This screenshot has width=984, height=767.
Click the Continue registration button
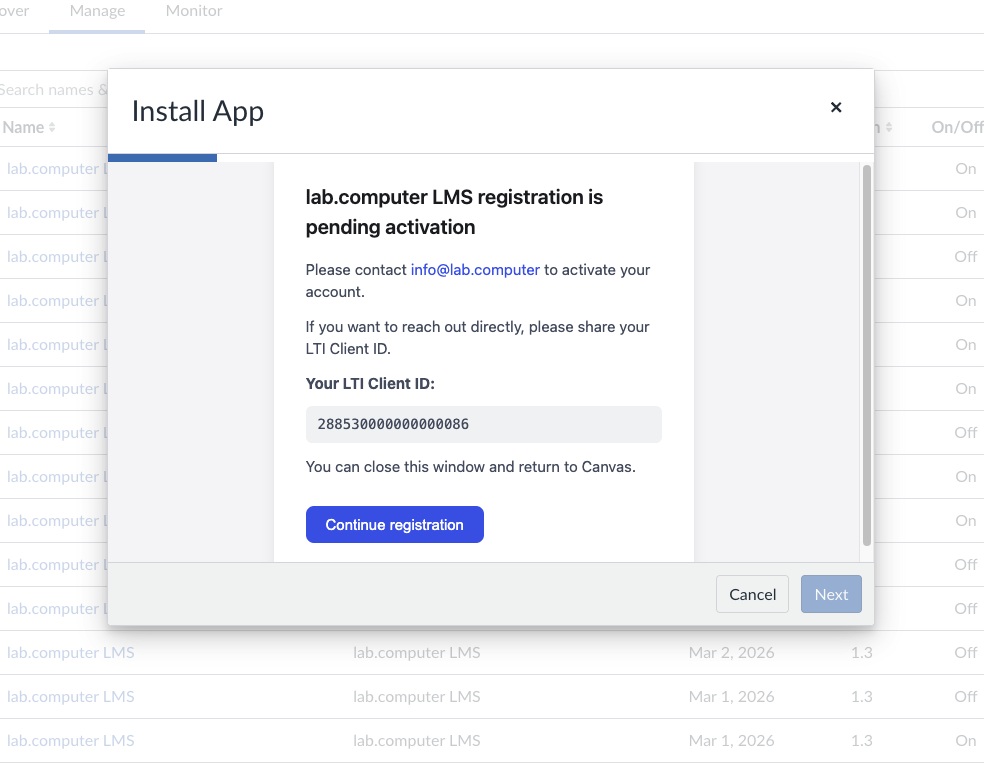(x=395, y=525)
